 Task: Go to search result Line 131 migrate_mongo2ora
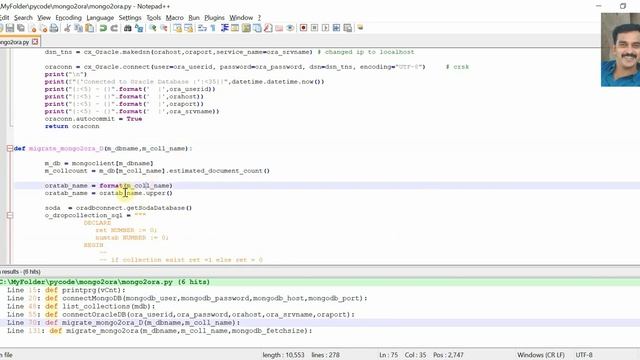pyautogui.click(x=160, y=331)
